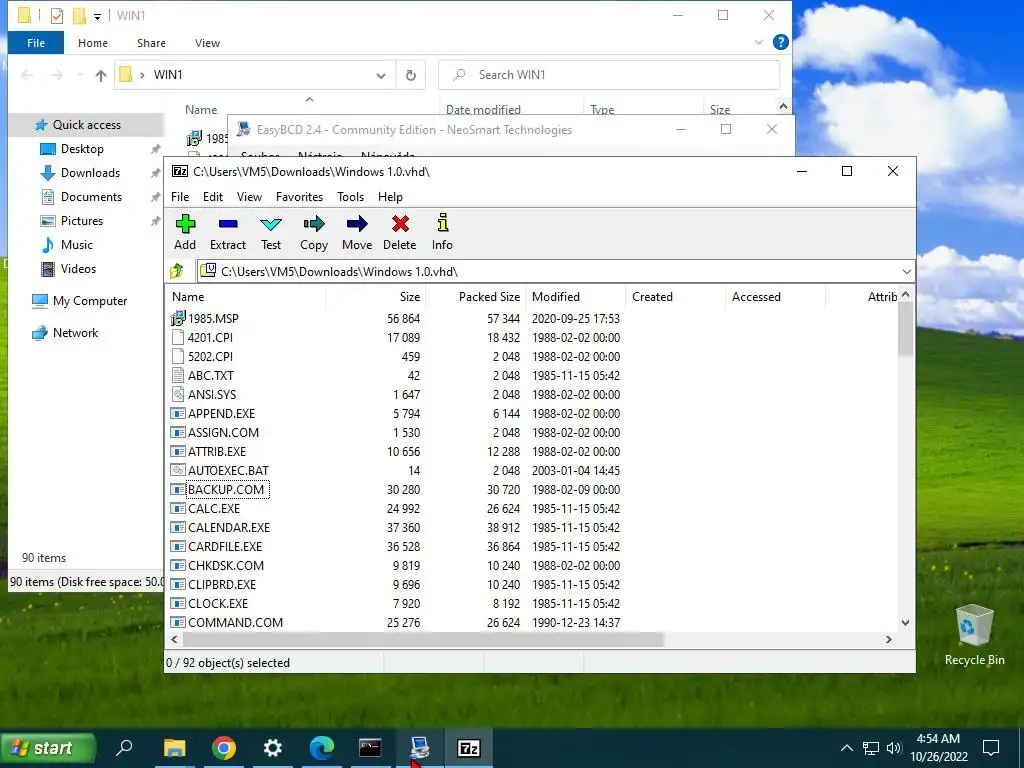Viewport: 1024px width, 768px height.
Task: Click vertical scrollbar down arrow in 7-Zip
Action: 905,622
